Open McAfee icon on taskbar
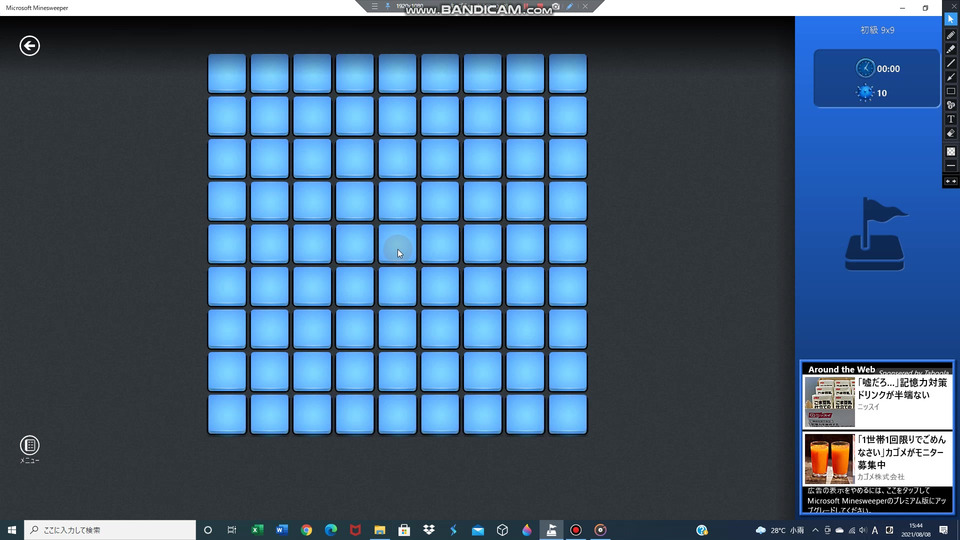The image size is (960, 540). (355, 530)
